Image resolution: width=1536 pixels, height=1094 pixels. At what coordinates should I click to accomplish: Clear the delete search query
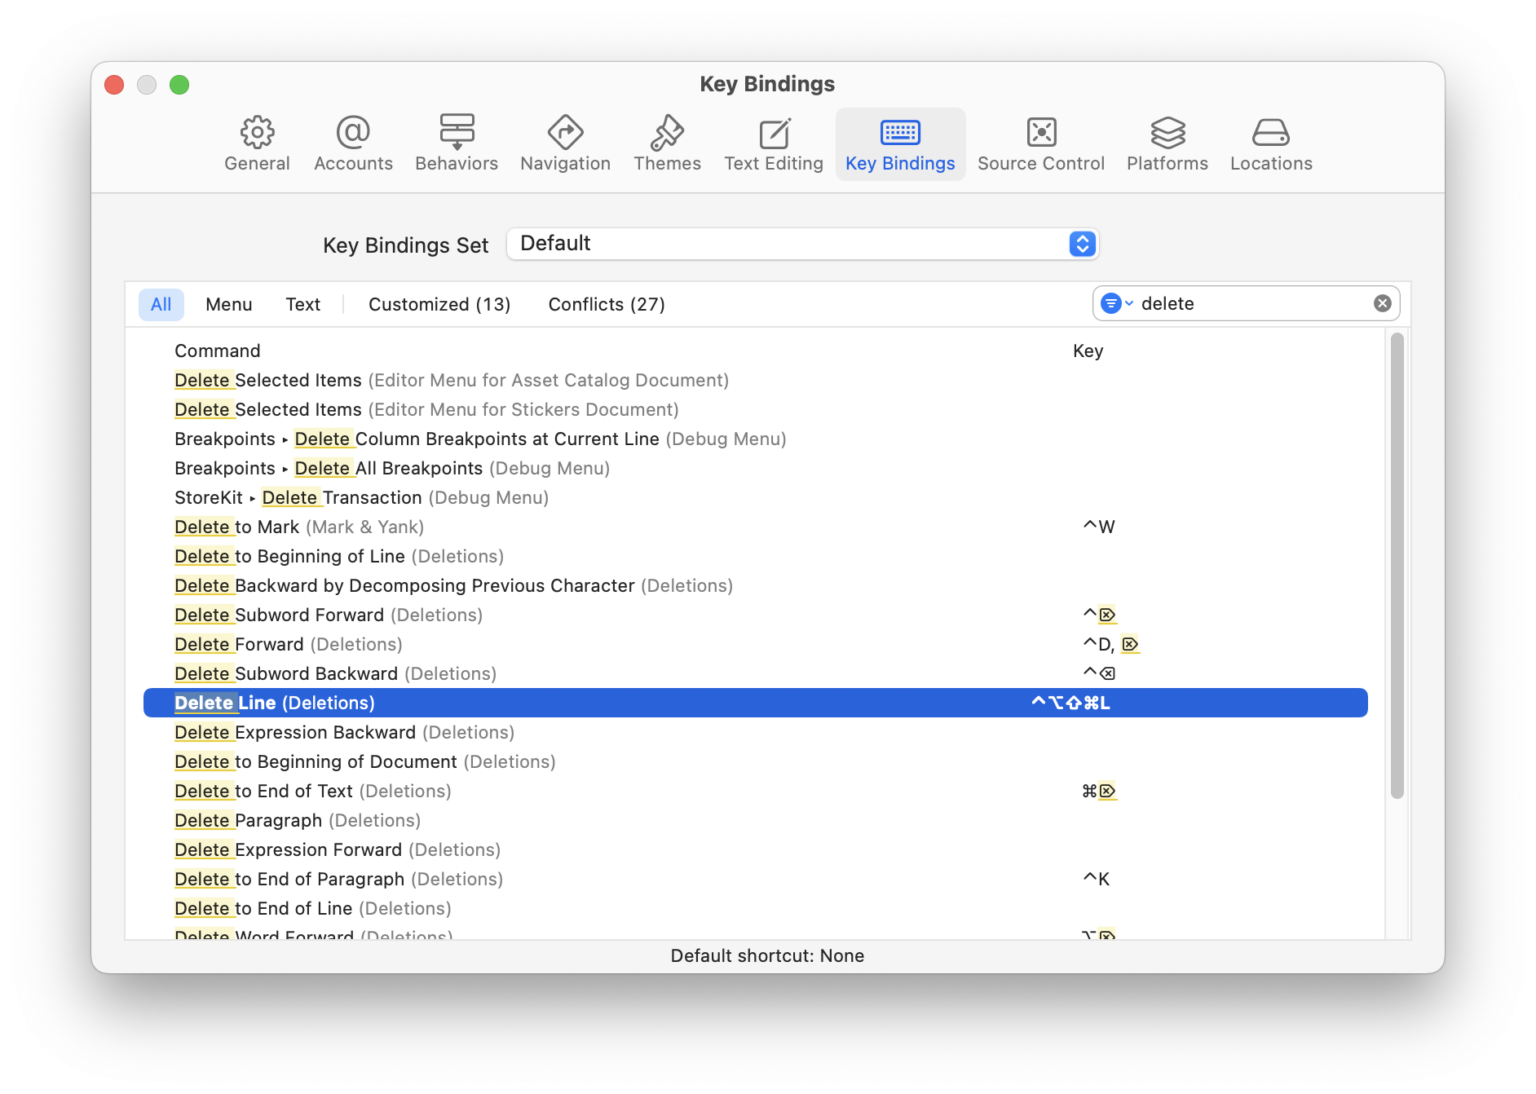coord(1382,303)
